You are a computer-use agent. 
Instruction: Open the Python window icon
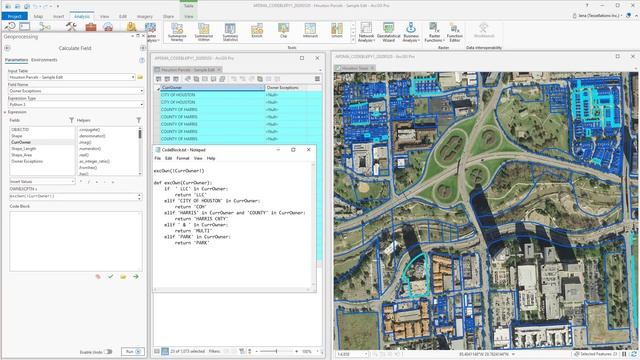[x=25, y=27]
